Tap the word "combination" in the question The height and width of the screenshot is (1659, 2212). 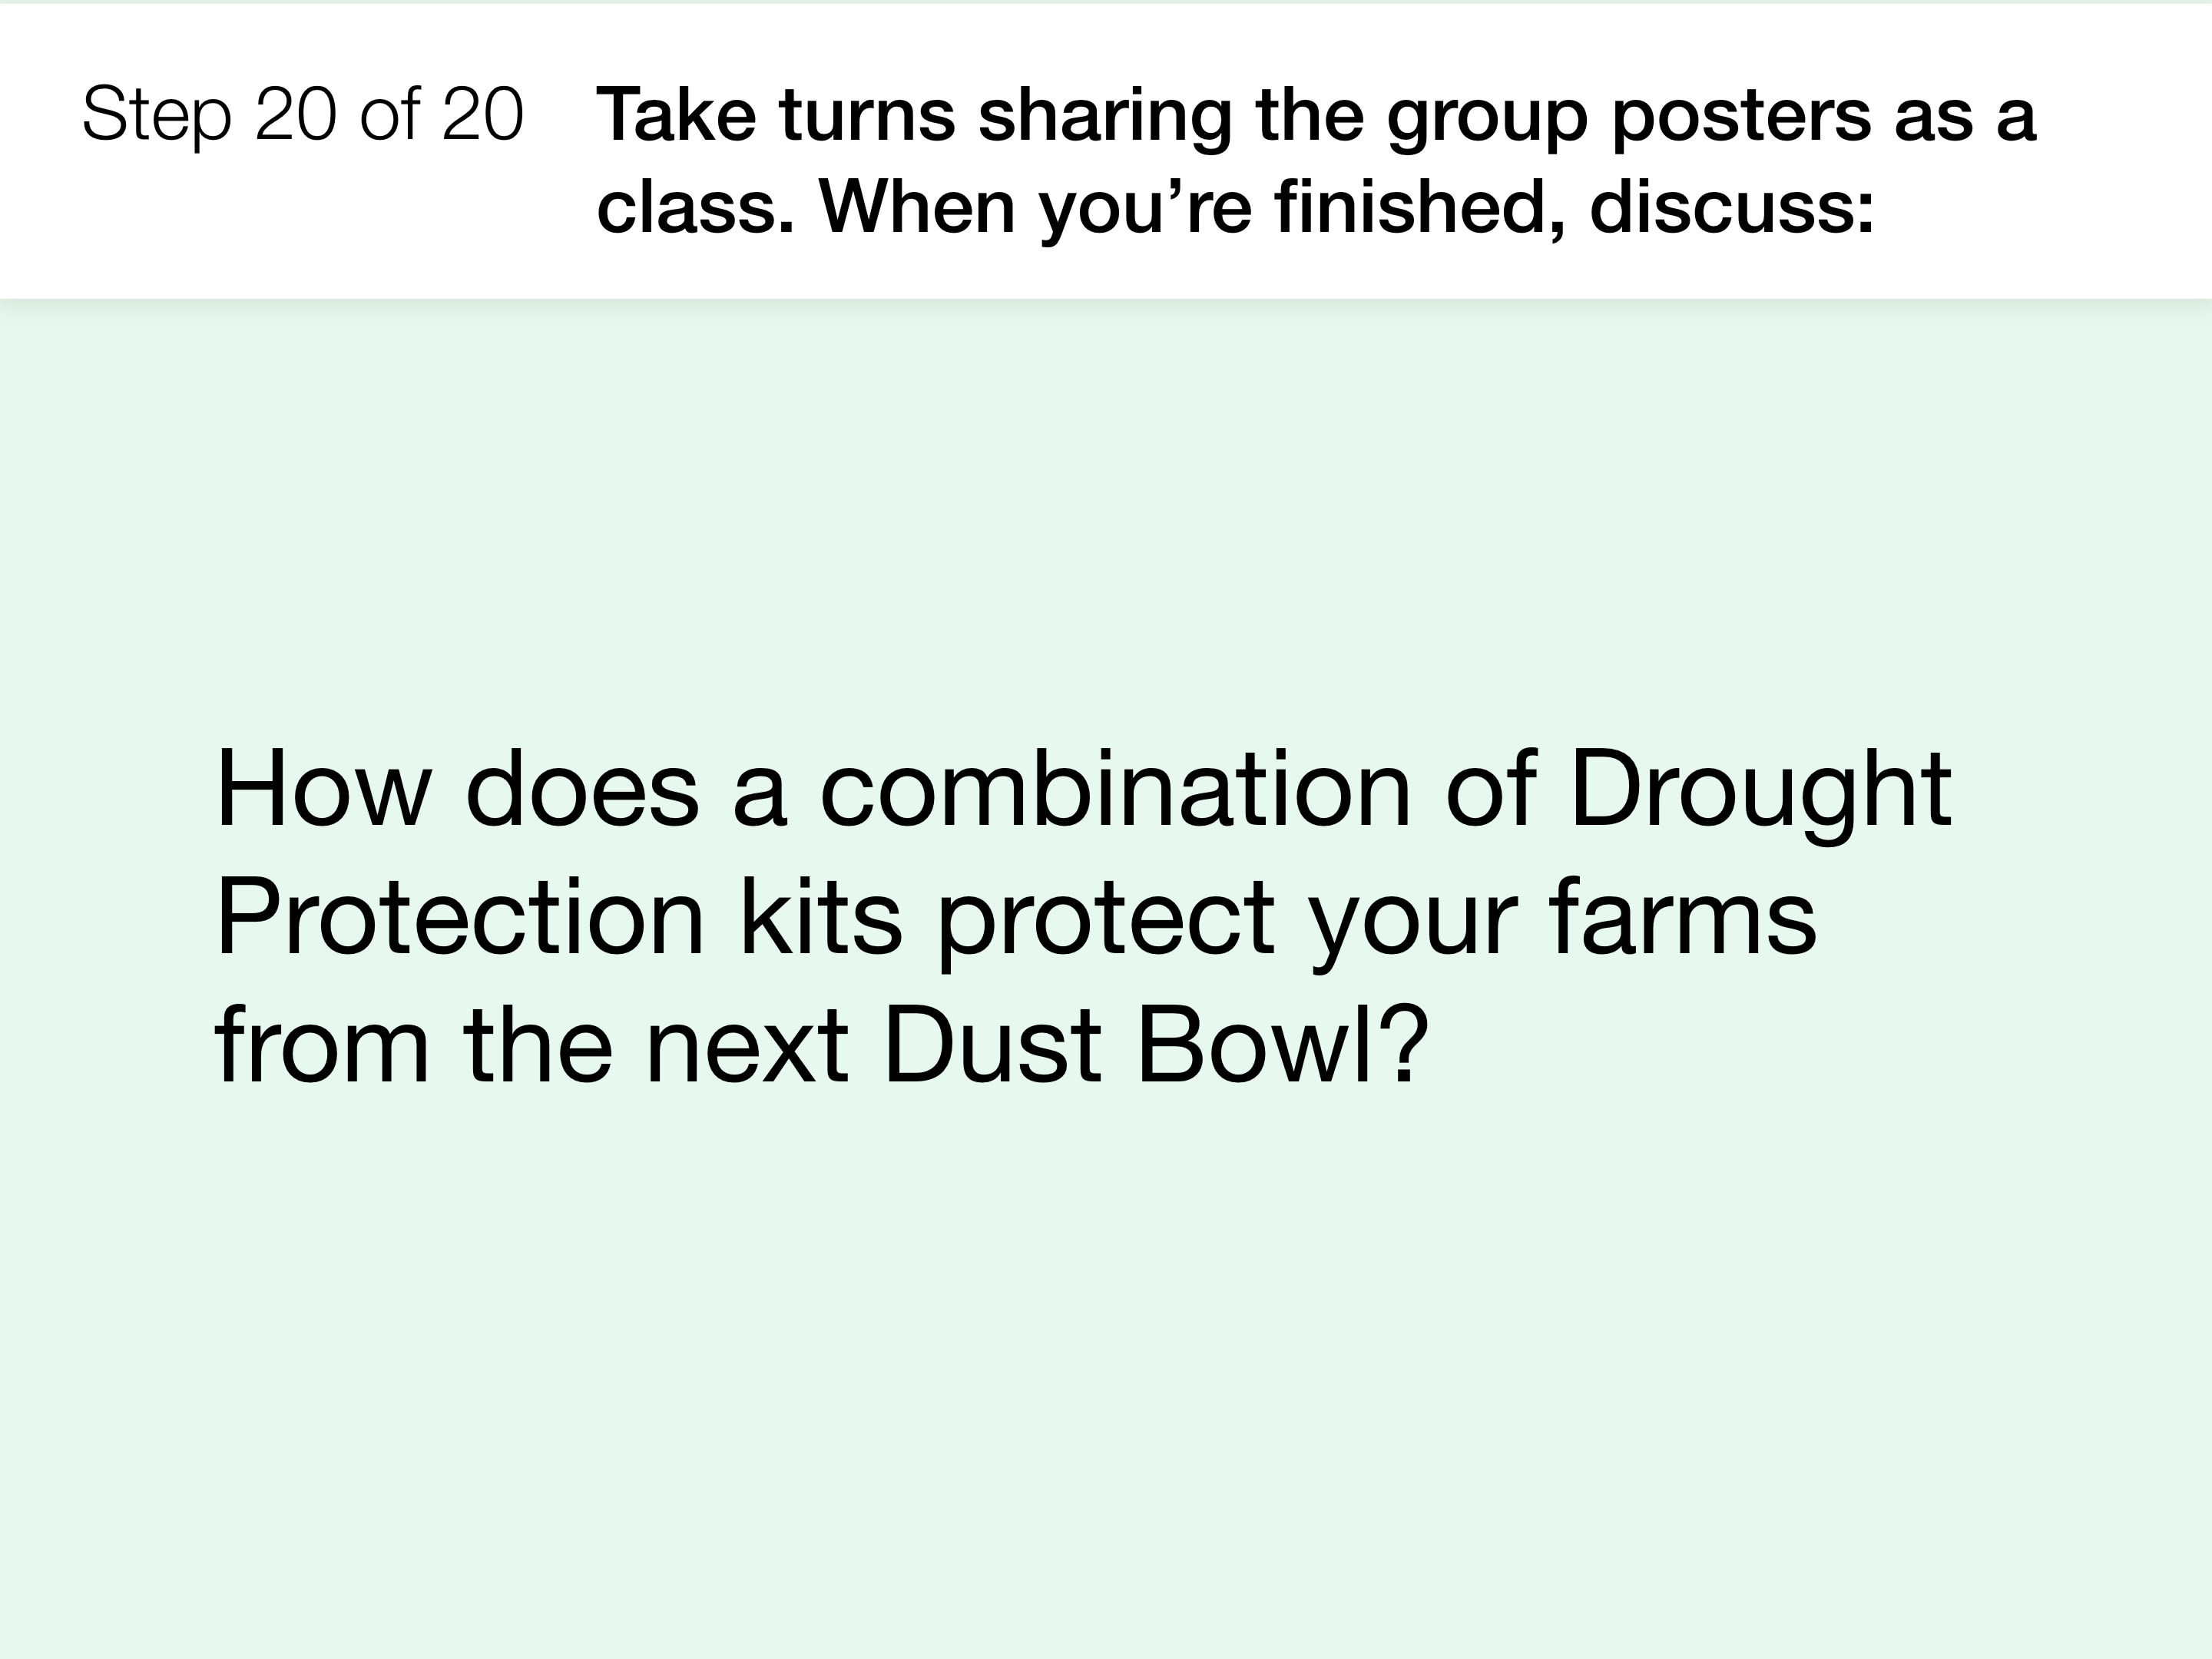coord(1115,789)
